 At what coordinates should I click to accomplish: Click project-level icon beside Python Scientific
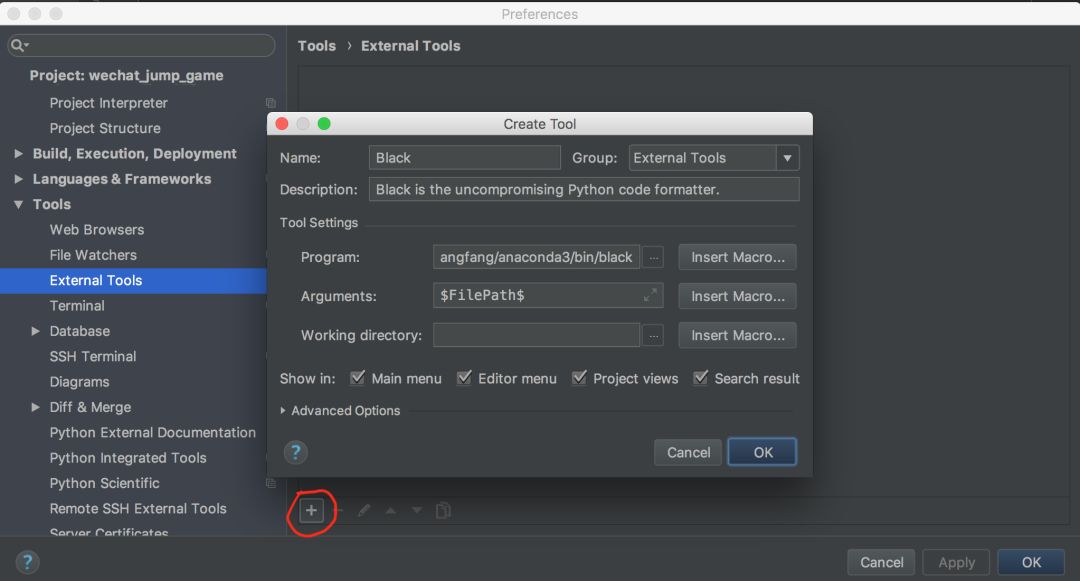[x=271, y=483]
